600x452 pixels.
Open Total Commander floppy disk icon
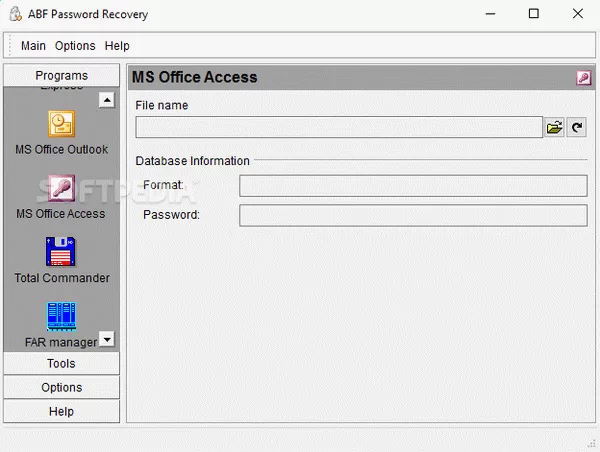61,252
